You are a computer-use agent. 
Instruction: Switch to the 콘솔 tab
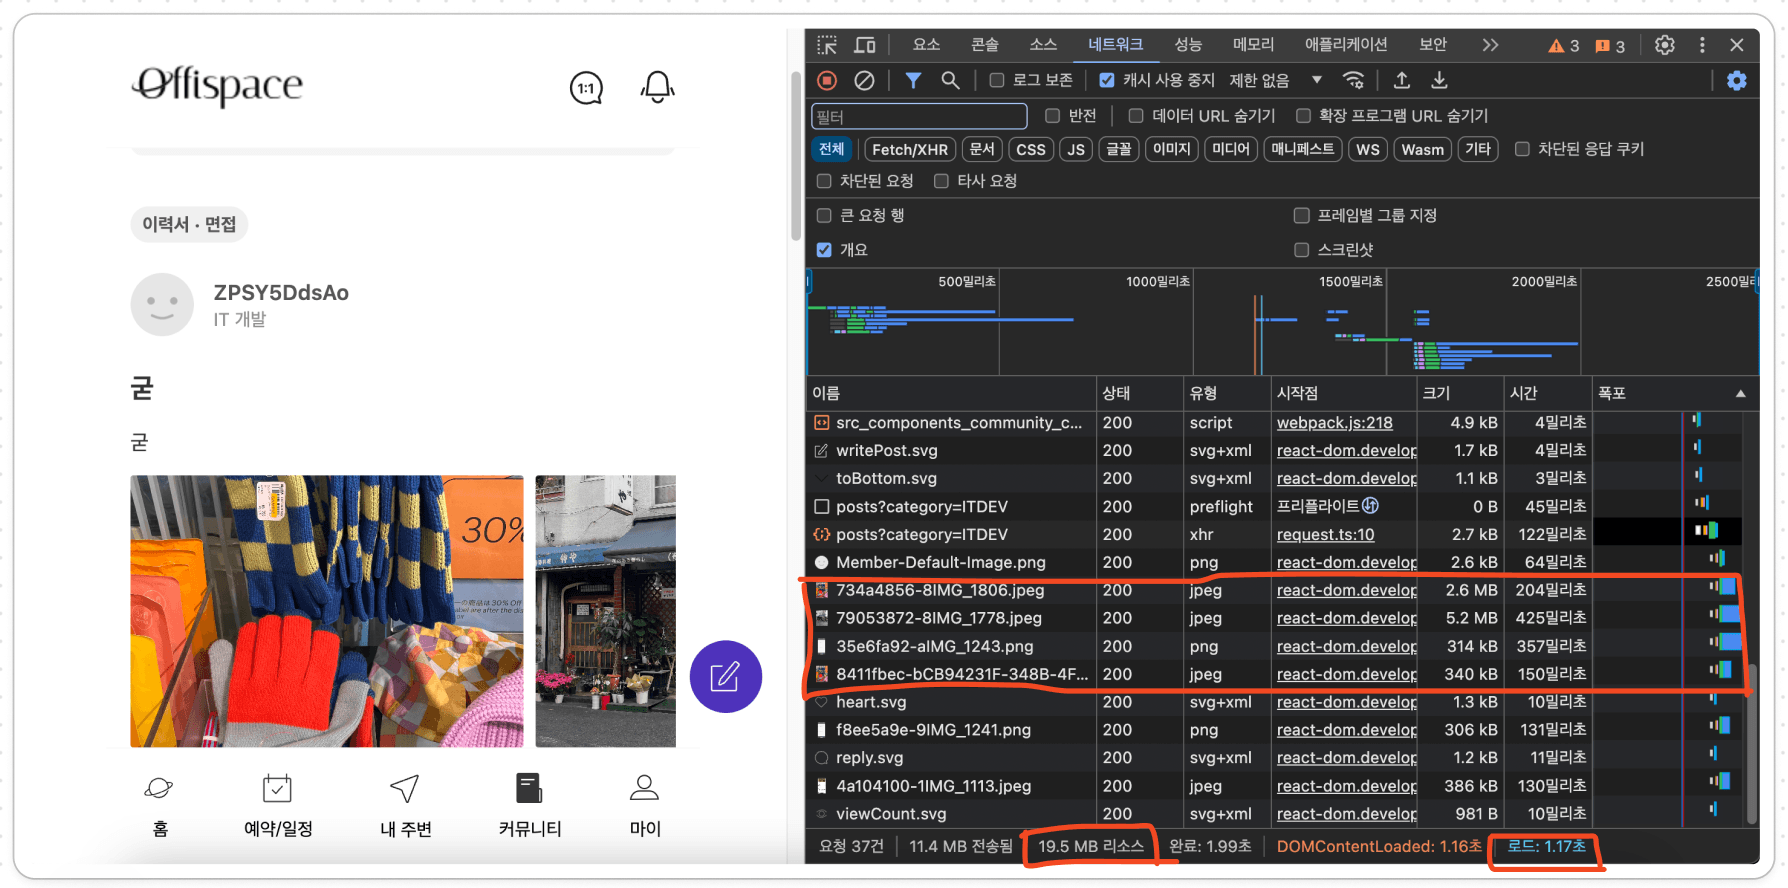pyautogui.click(x=984, y=45)
